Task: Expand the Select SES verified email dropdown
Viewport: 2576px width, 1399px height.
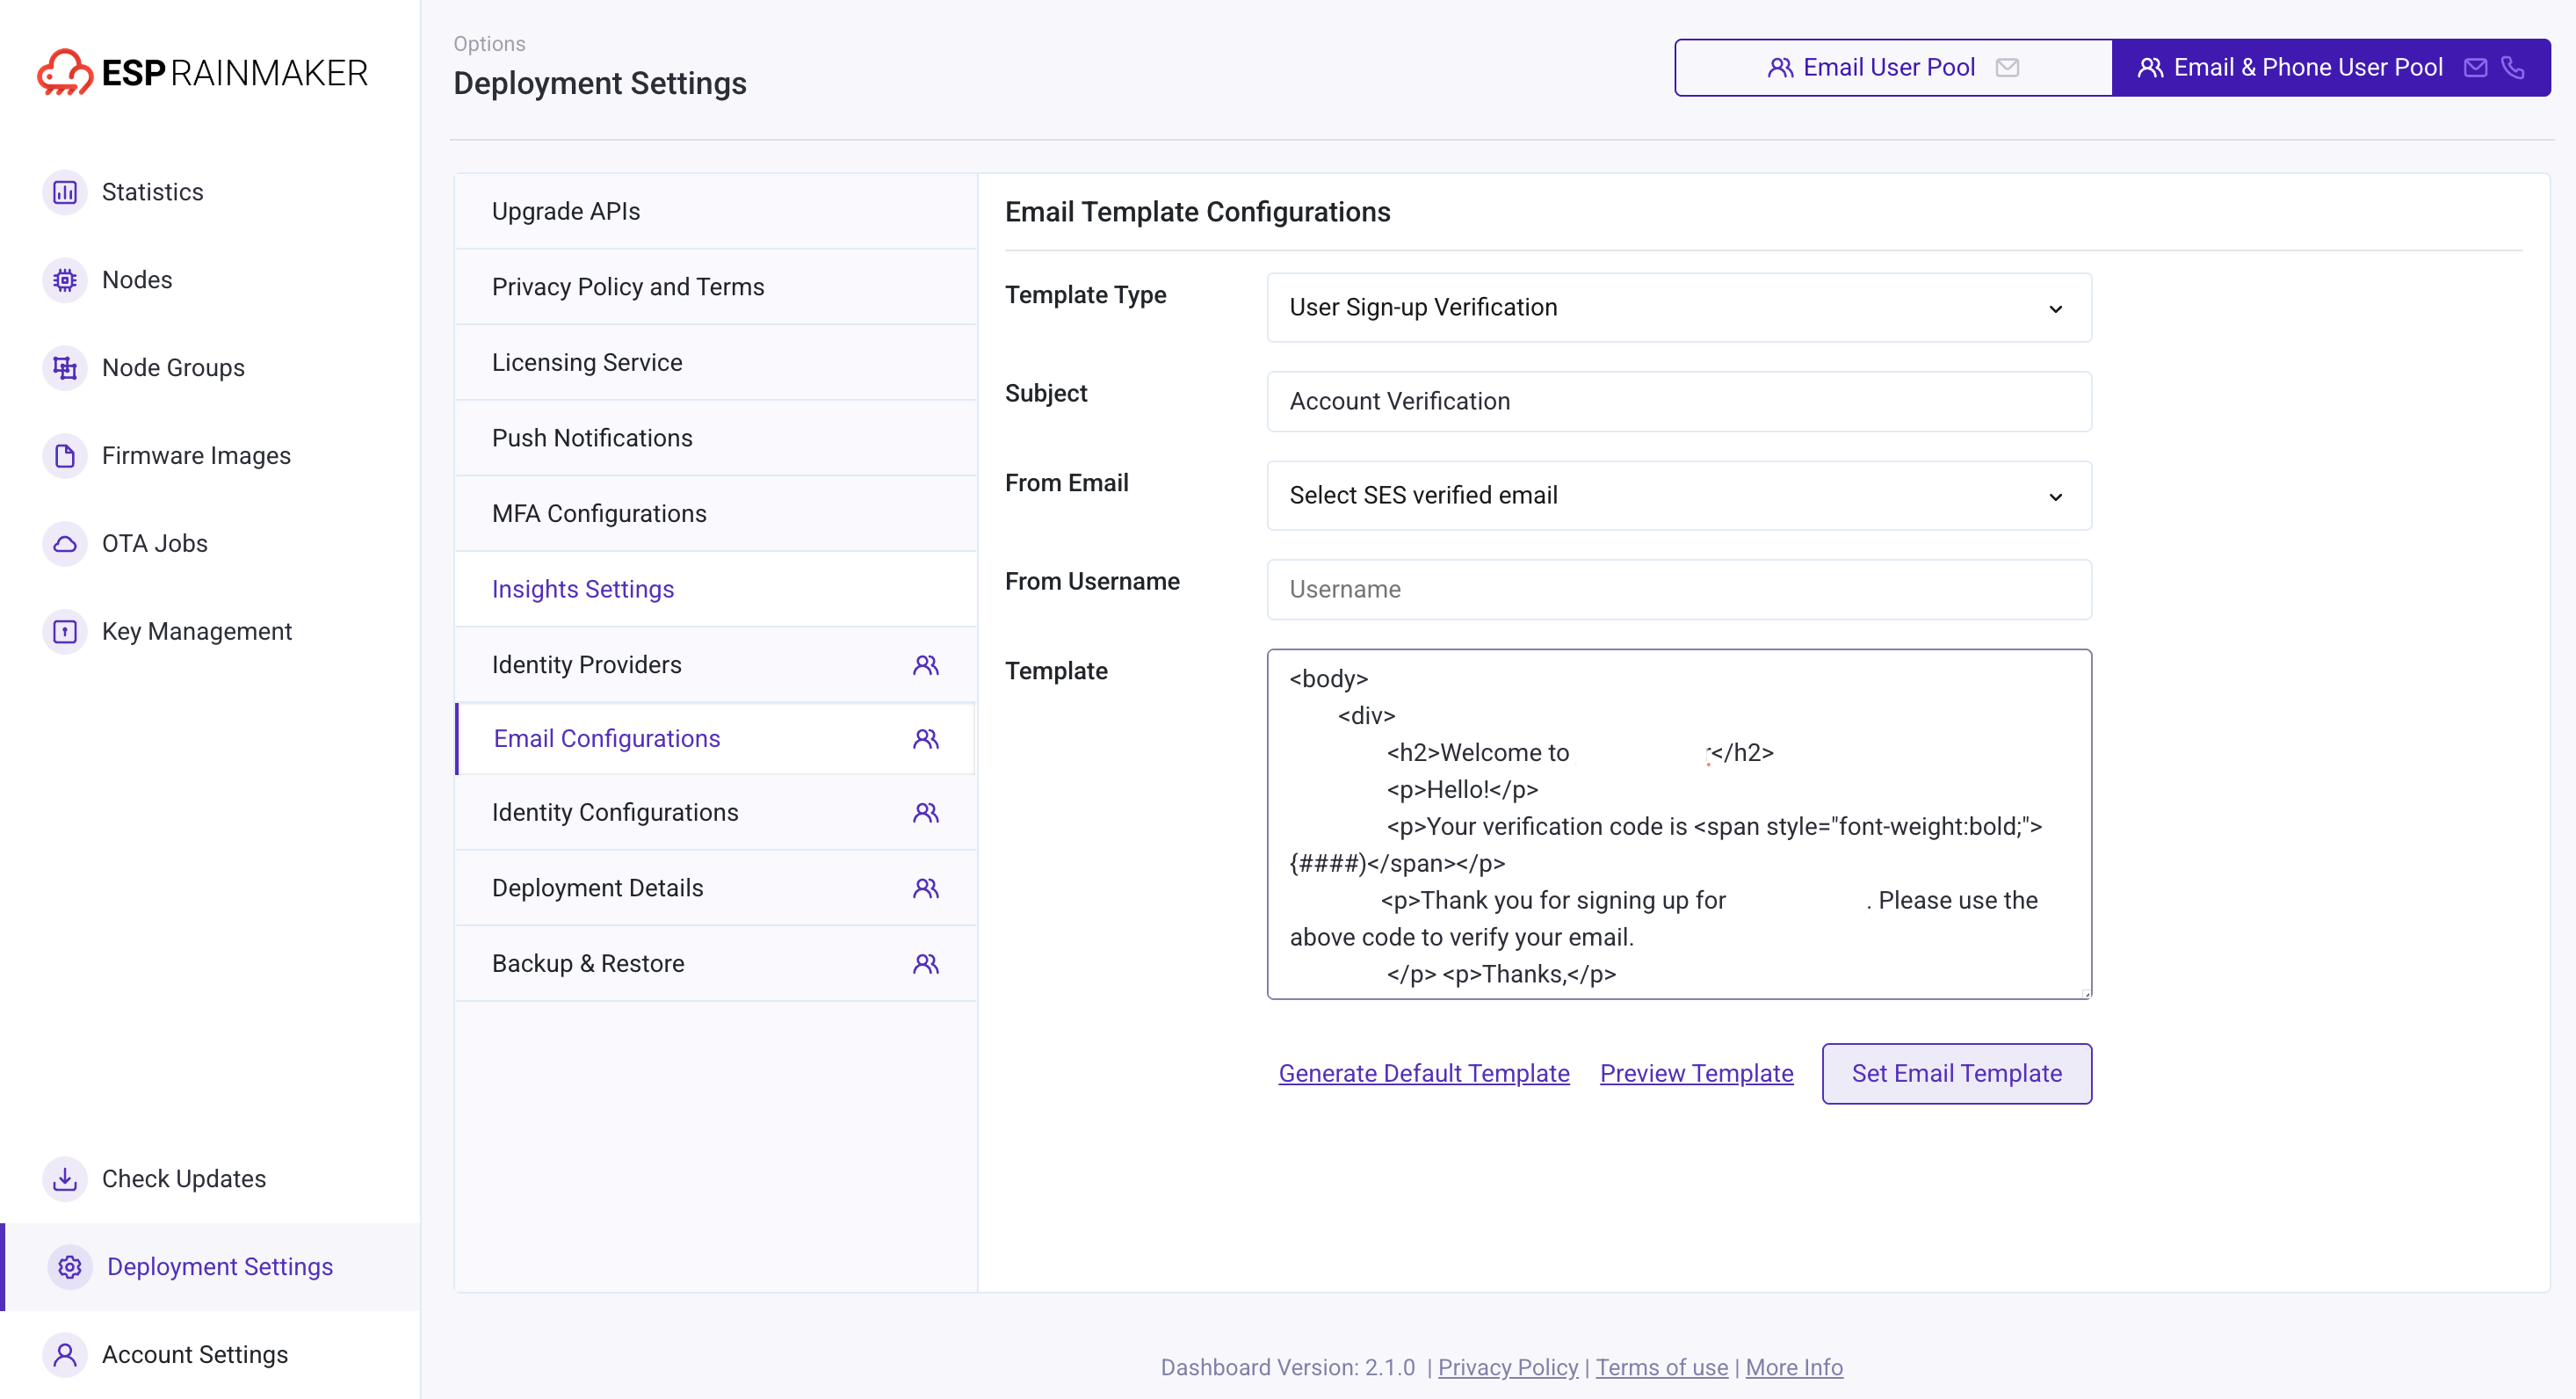Action: click(x=1677, y=495)
